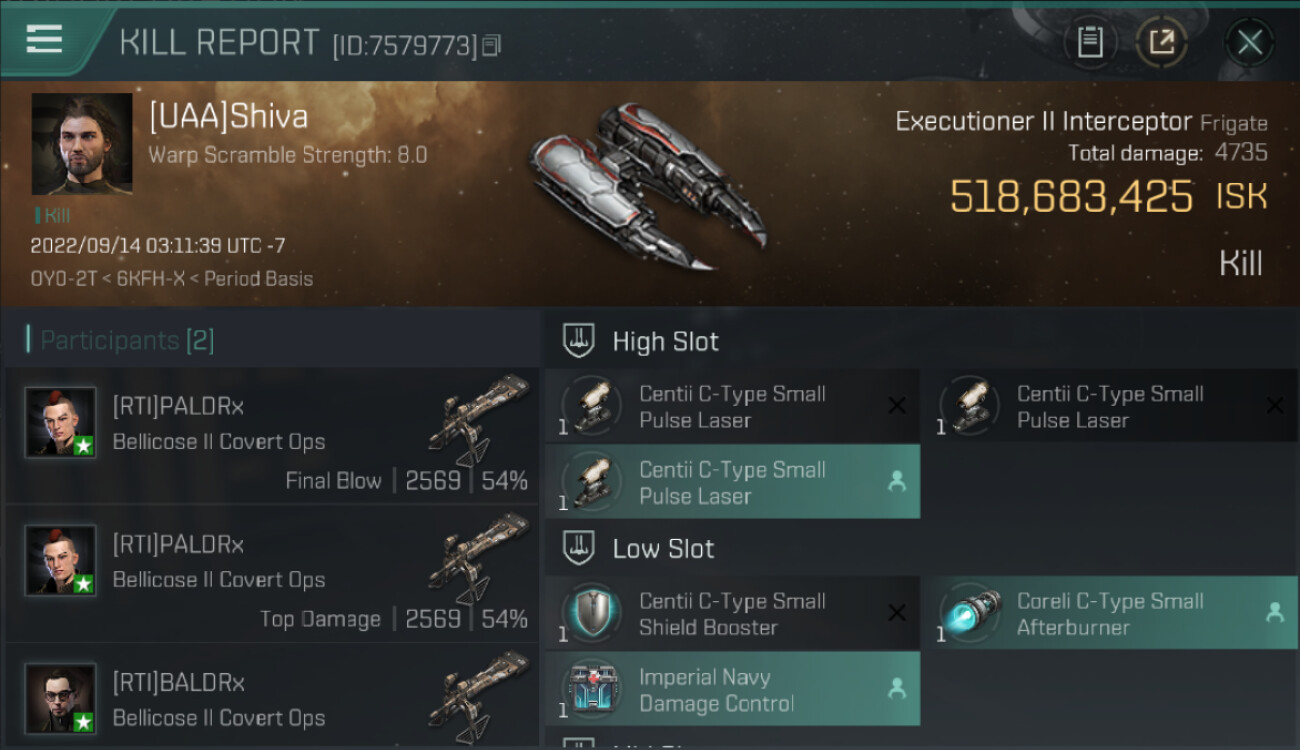Click the Final Blow Bellicose II ship icon

tap(479, 419)
